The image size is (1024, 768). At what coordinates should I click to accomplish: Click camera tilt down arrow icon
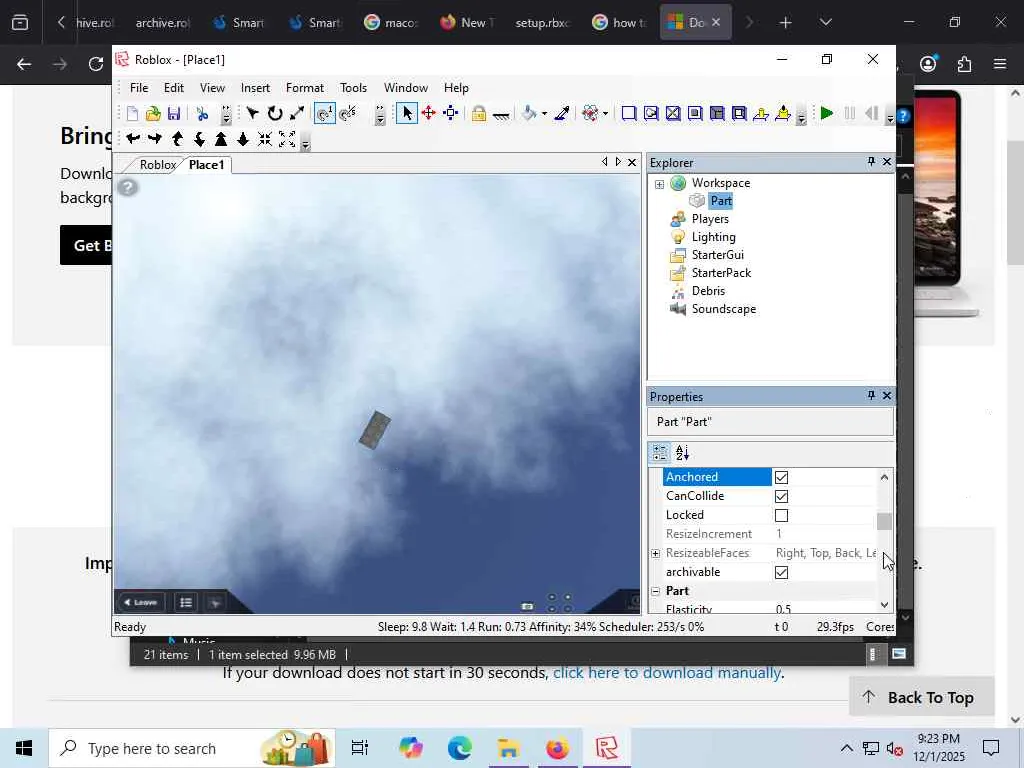(x=199, y=138)
